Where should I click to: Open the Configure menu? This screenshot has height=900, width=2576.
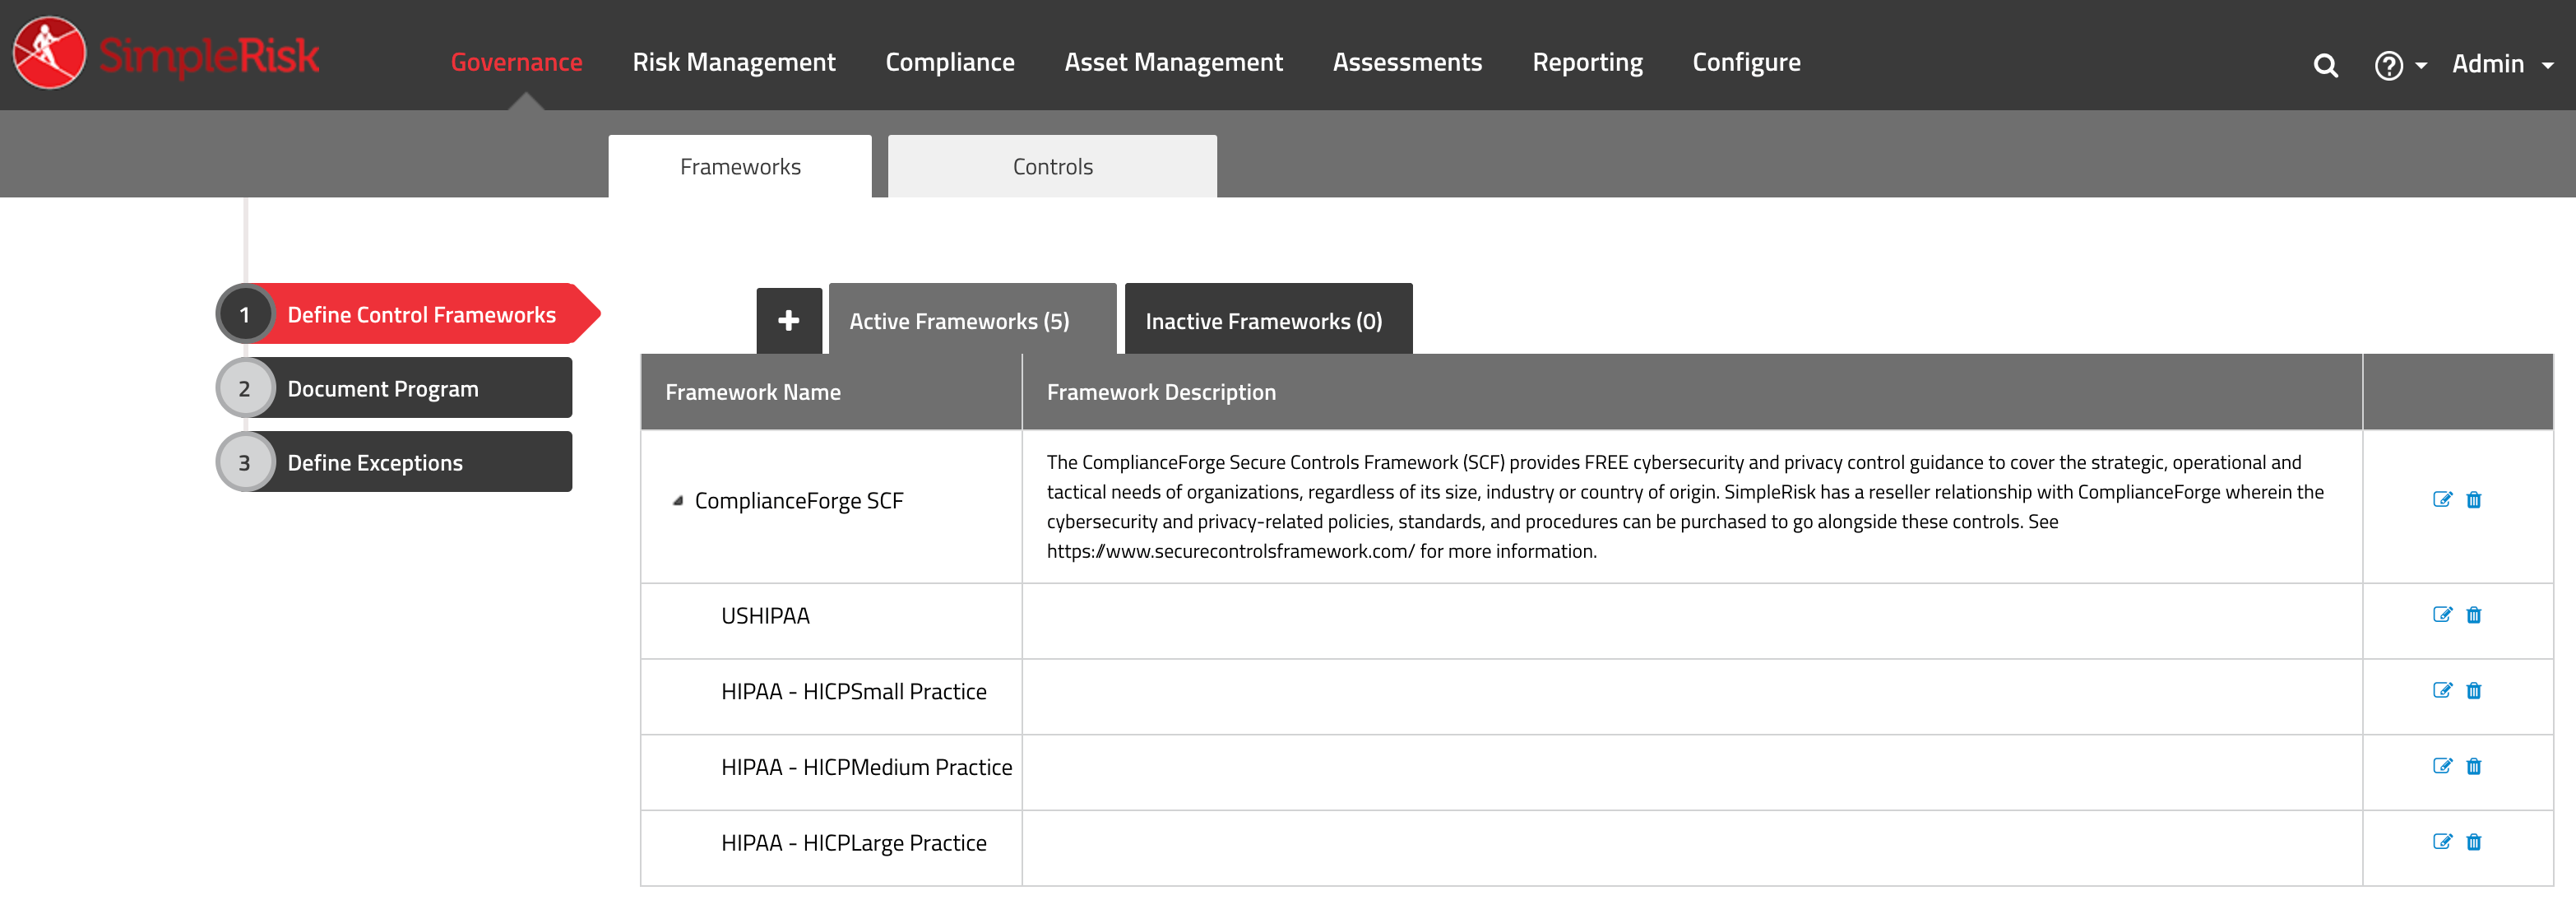1746,62
